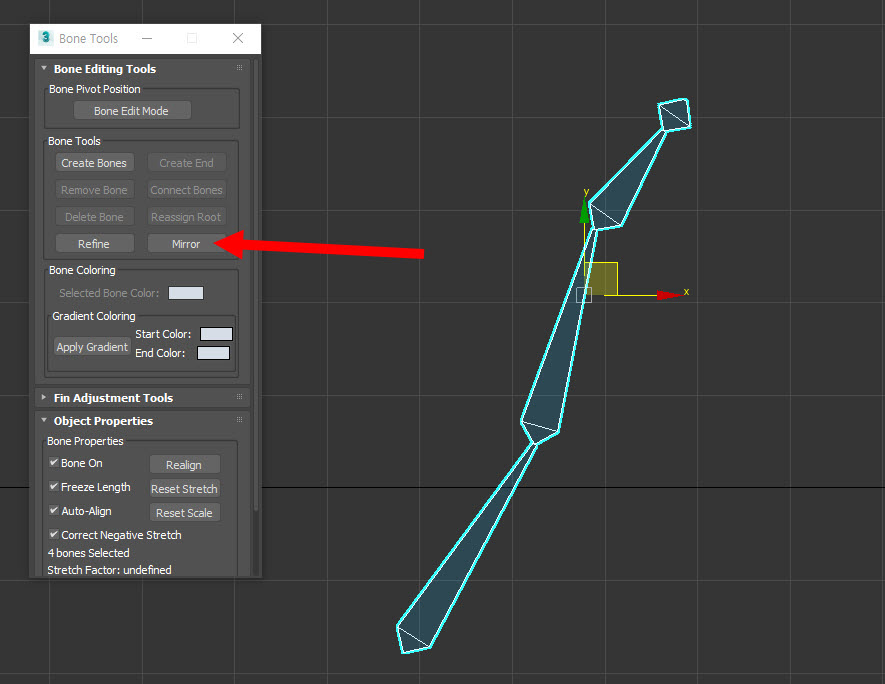Open the gradient Start Color swatch
Viewport: 885px width, 684px height.
pos(216,334)
